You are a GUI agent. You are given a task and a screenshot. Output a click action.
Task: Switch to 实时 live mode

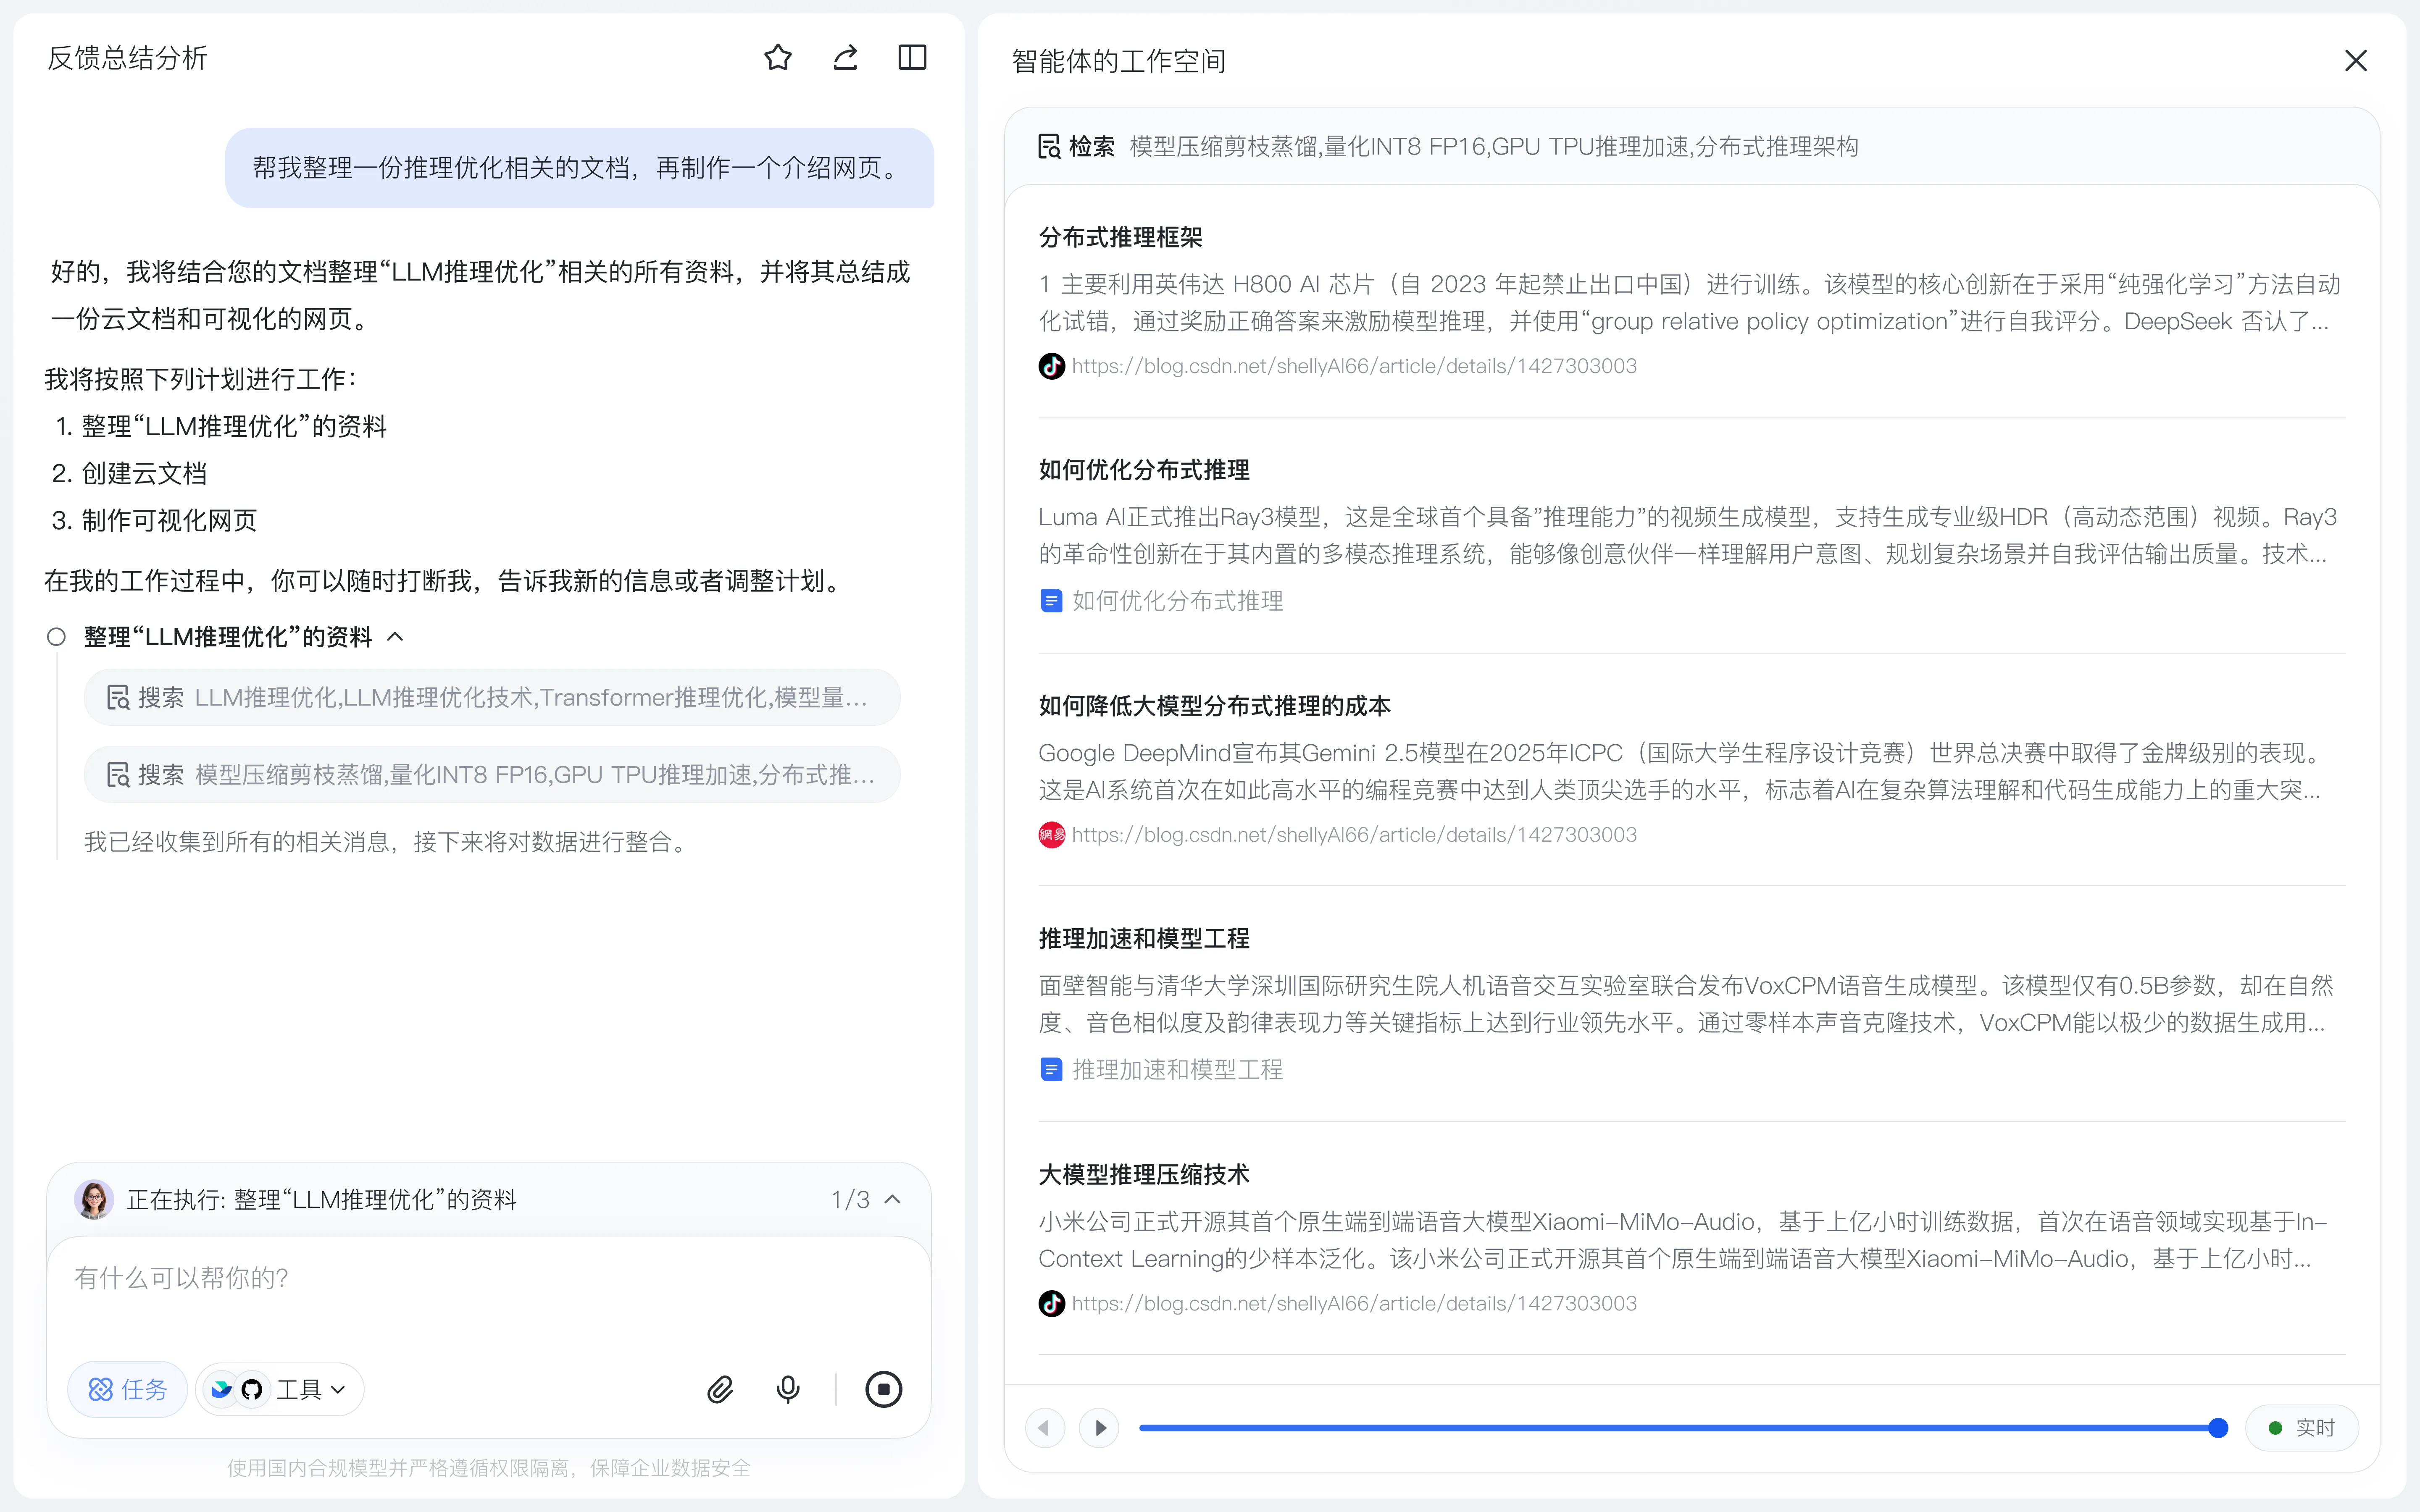point(2302,1428)
